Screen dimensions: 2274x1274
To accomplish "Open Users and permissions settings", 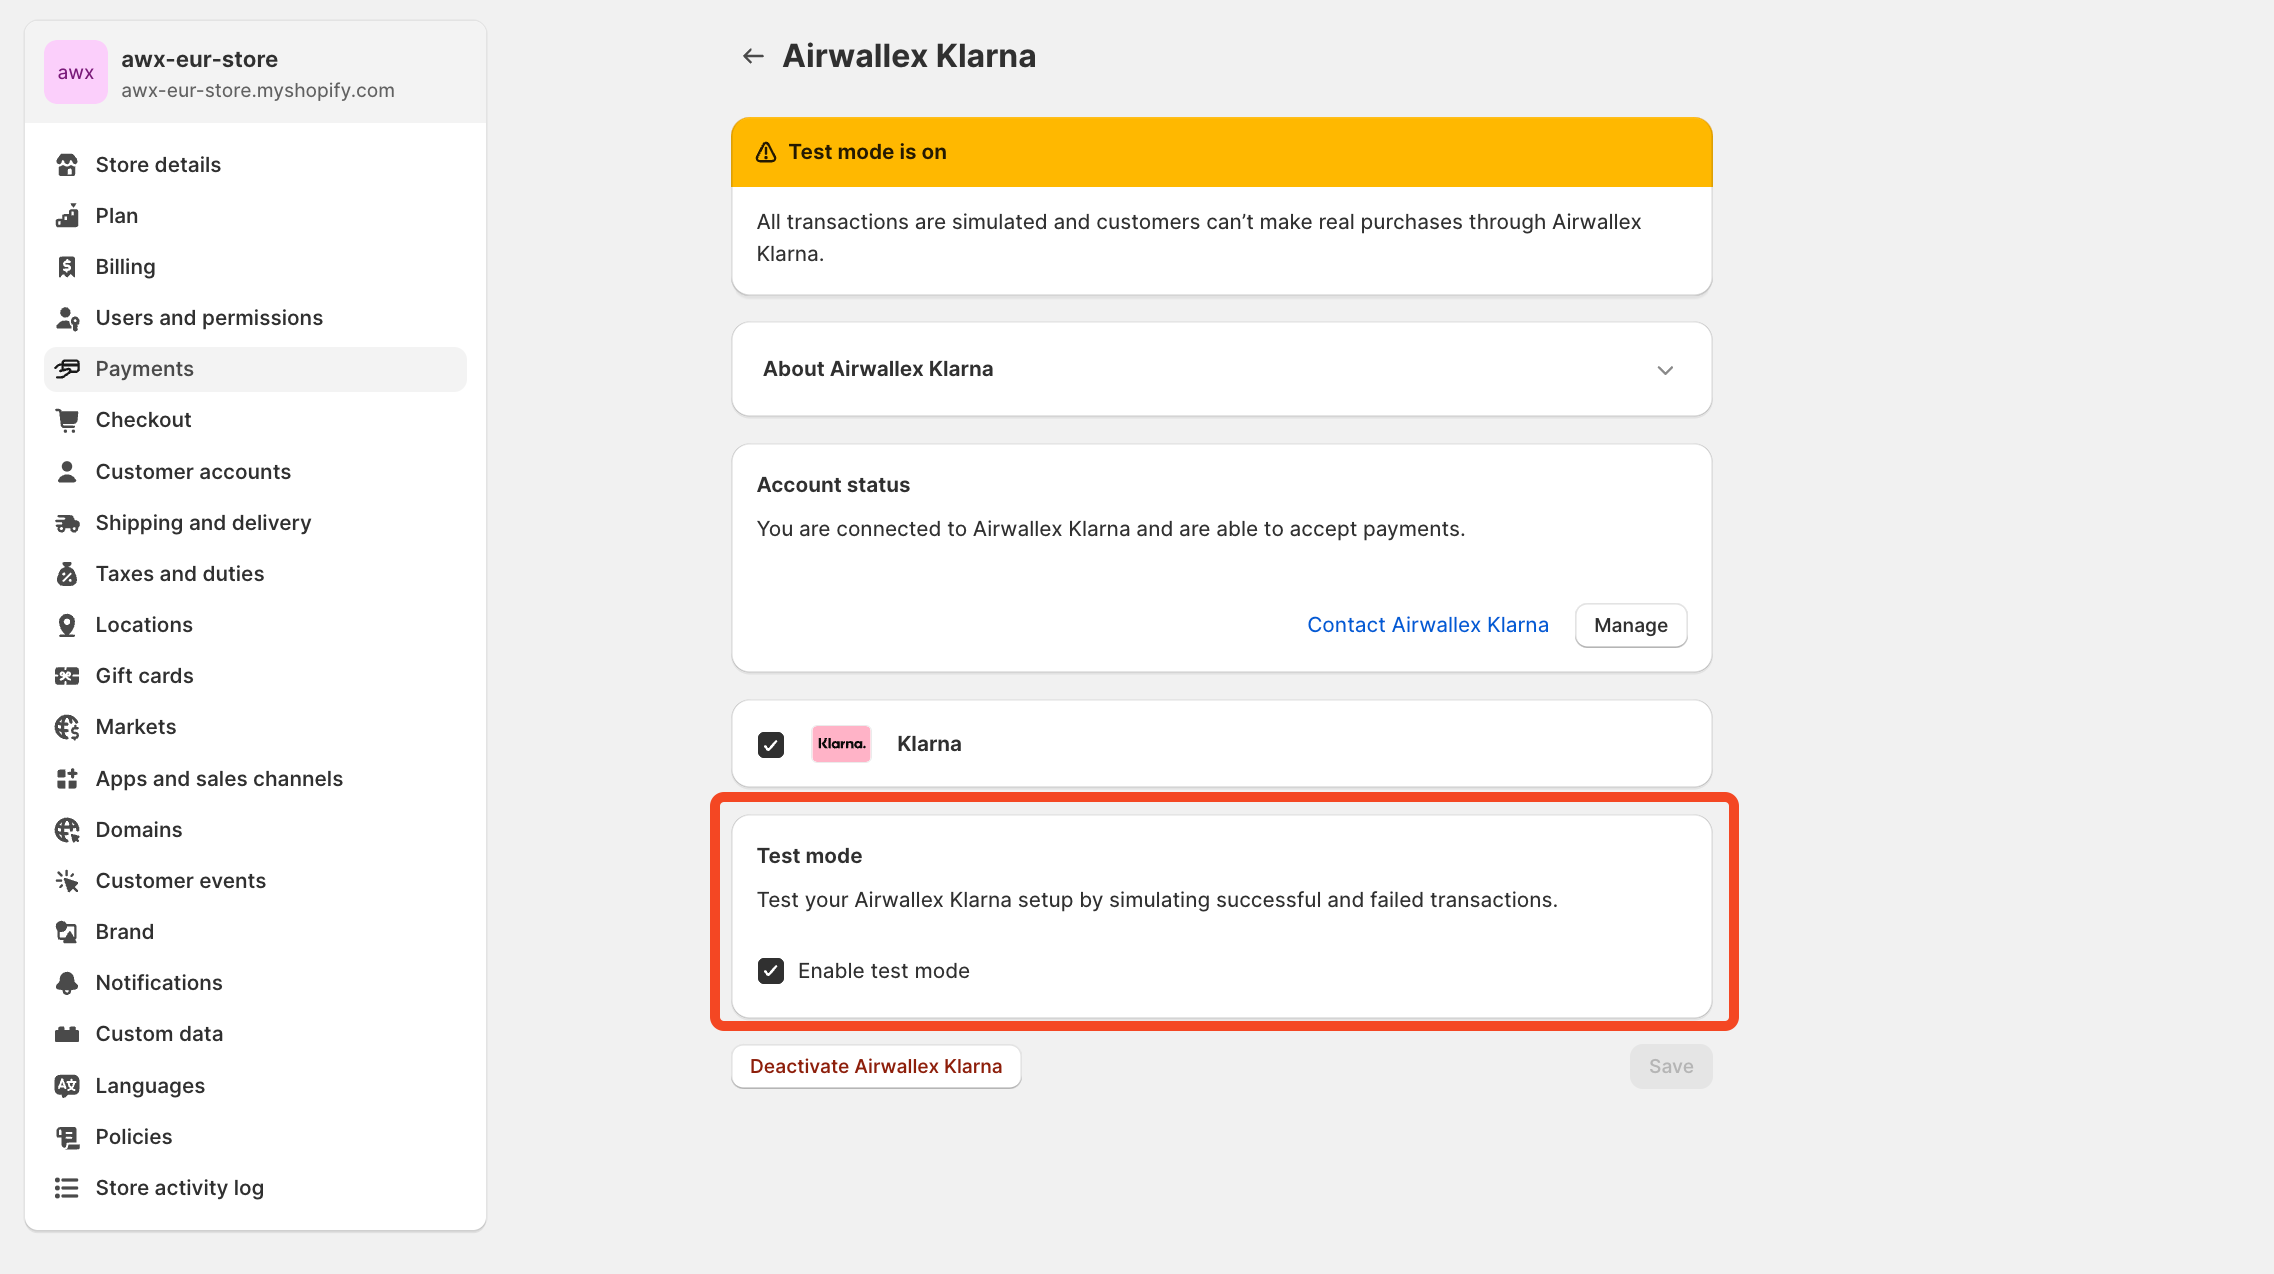I will (x=209, y=317).
